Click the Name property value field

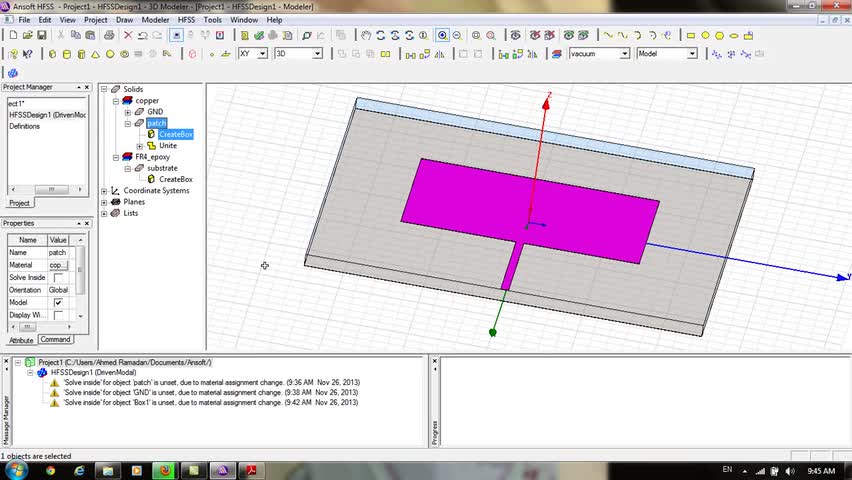(x=58, y=252)
